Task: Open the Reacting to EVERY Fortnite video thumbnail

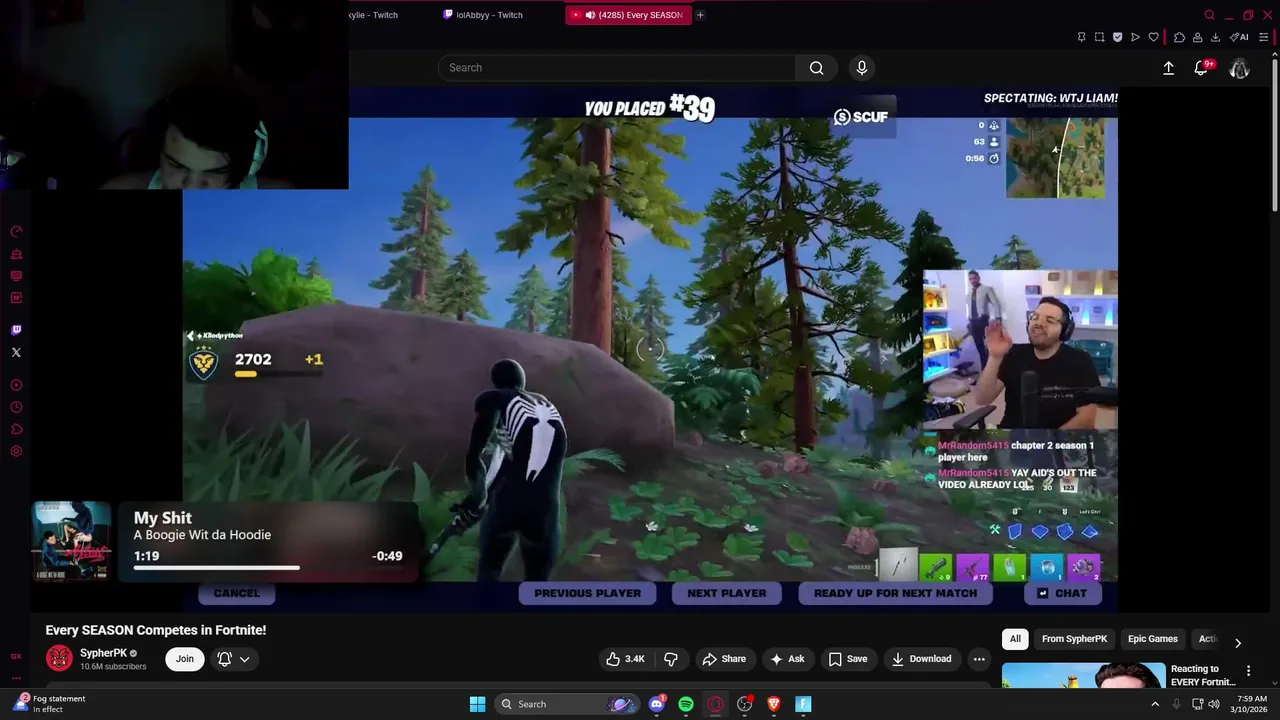Action: click(1083, 676)
